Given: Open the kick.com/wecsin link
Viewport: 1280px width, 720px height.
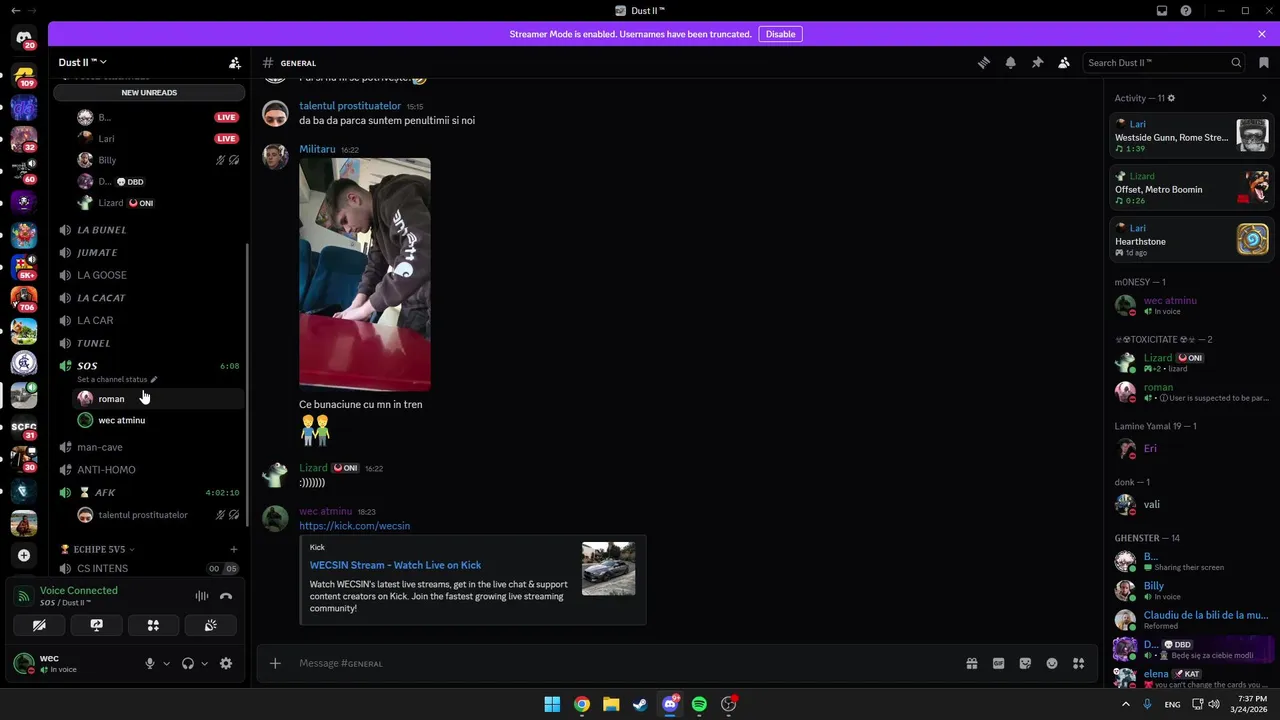Looking at the screenshot, I should coord(354,526).
